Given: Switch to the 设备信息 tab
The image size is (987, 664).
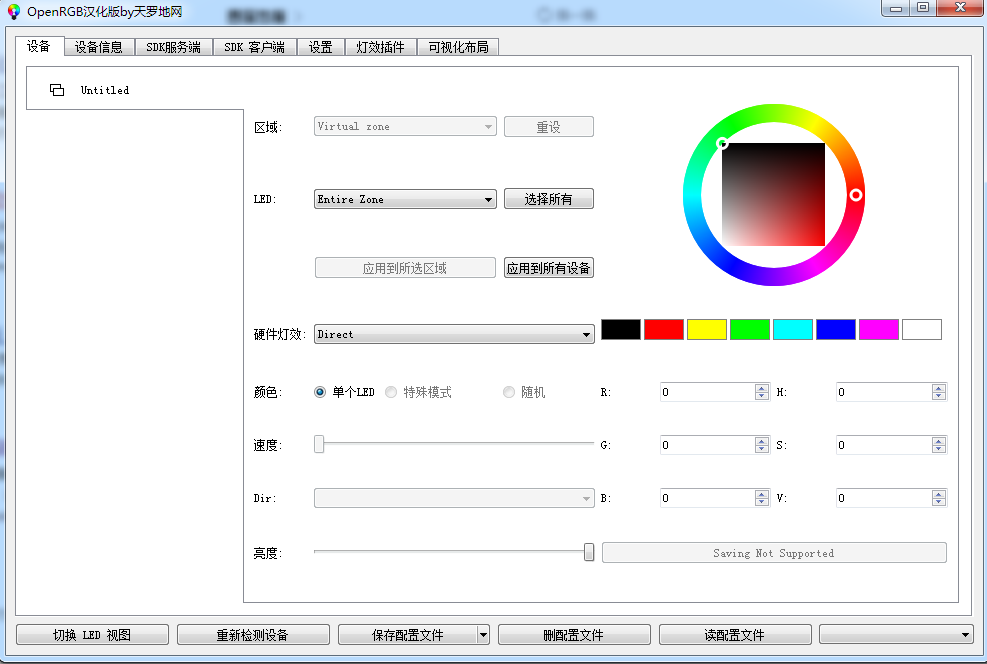Looking at the screenshot, I should tap(98, 46).
